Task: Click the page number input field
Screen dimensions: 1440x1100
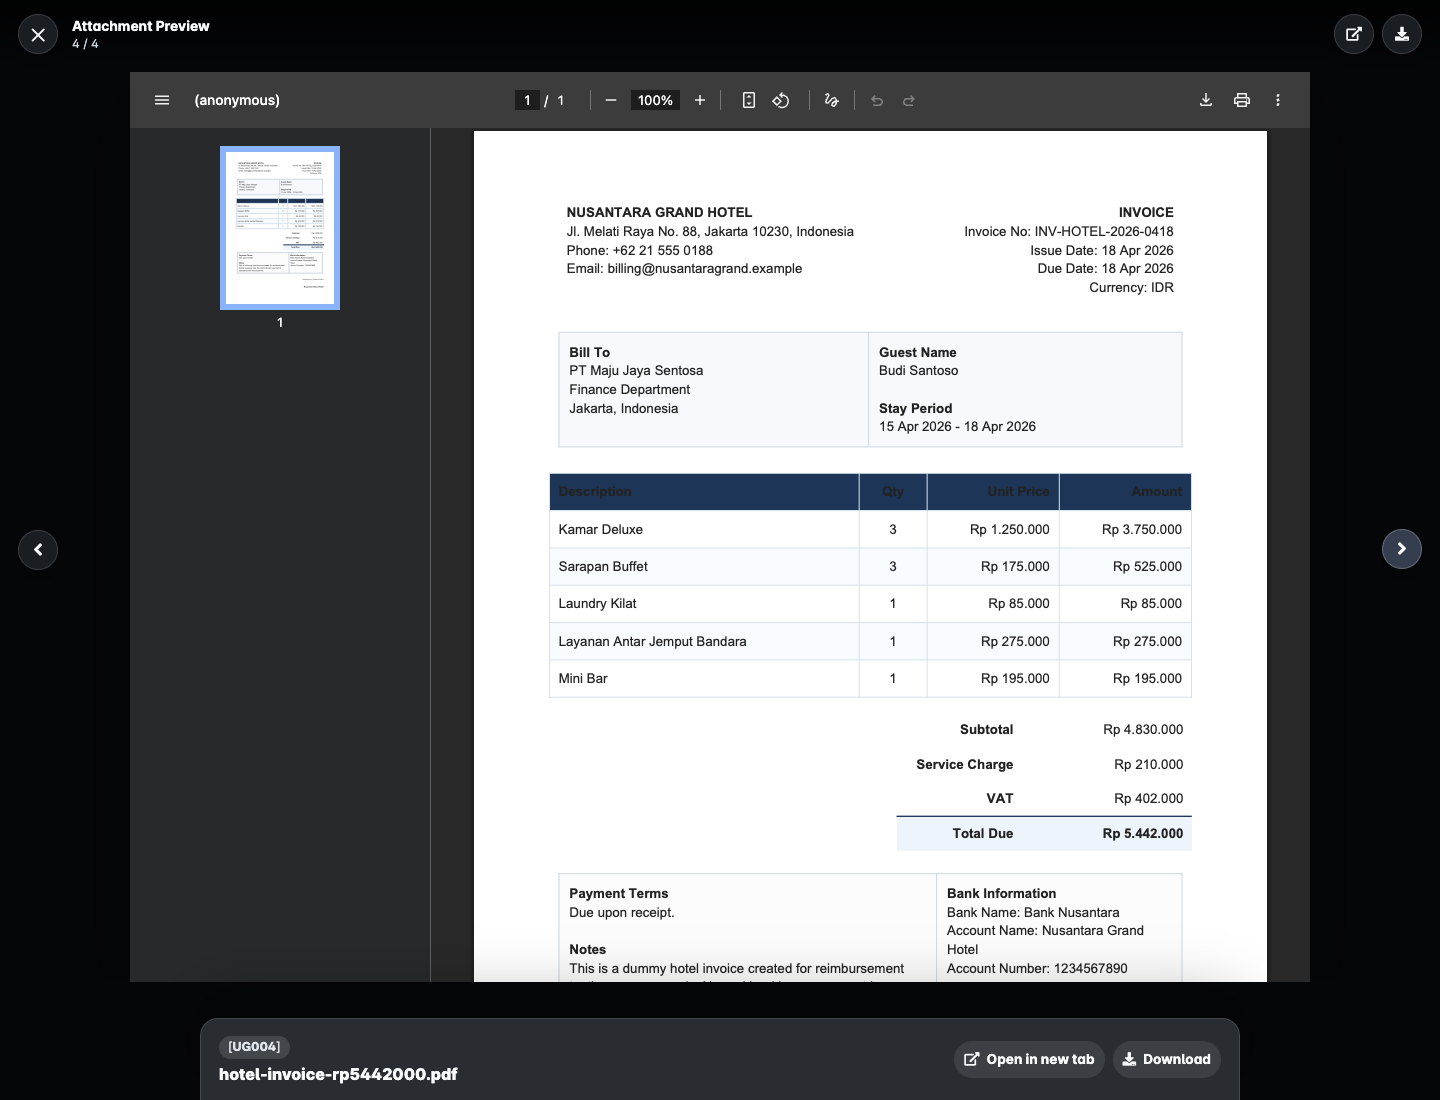Action: (x=527, y=100)
